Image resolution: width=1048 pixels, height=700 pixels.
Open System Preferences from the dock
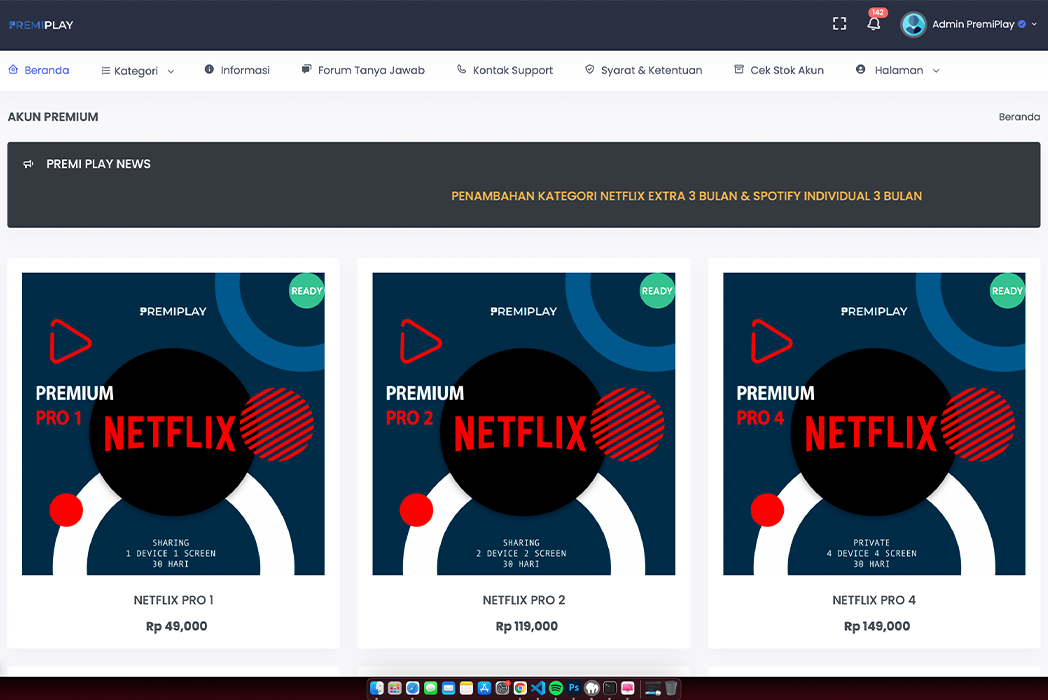(x=503, y=688)
